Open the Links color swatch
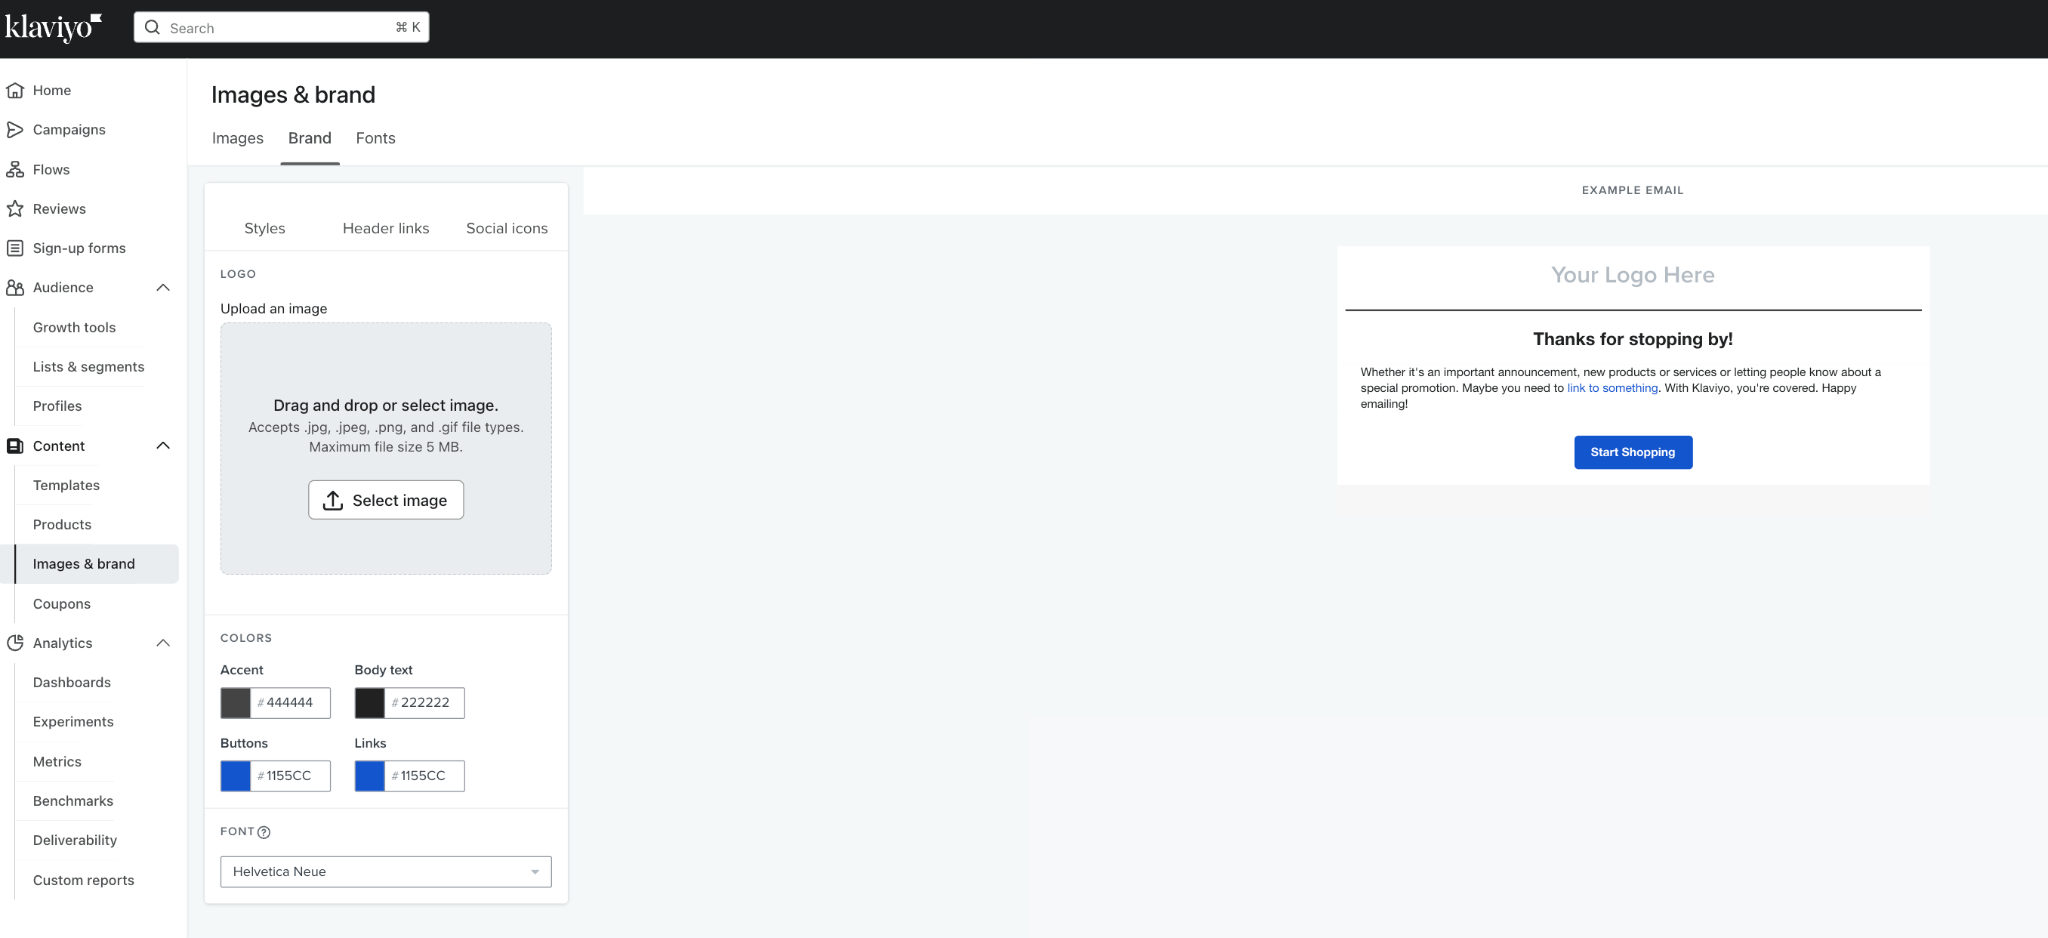This screenshot has width=2048, height=938. pyautogui.click(x=370, y=776)
